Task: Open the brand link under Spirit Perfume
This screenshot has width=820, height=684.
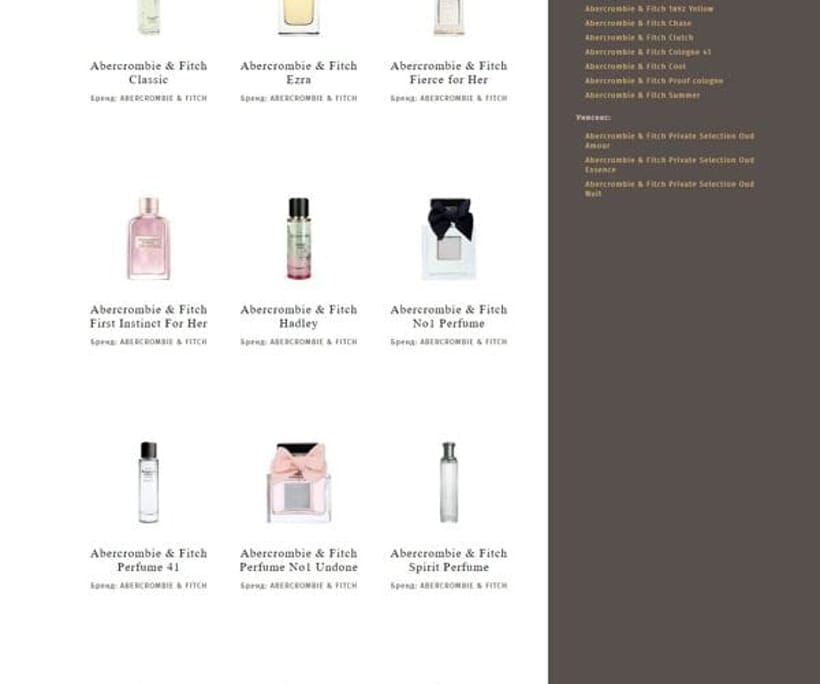Action: (x=464, y=586)
